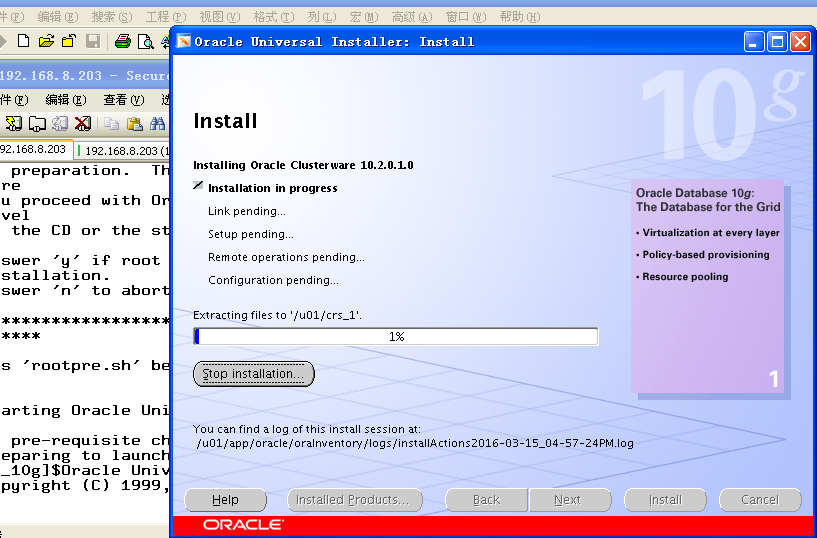Click the SecureCRT Connect in Tab folder icon

pos(37,123)
